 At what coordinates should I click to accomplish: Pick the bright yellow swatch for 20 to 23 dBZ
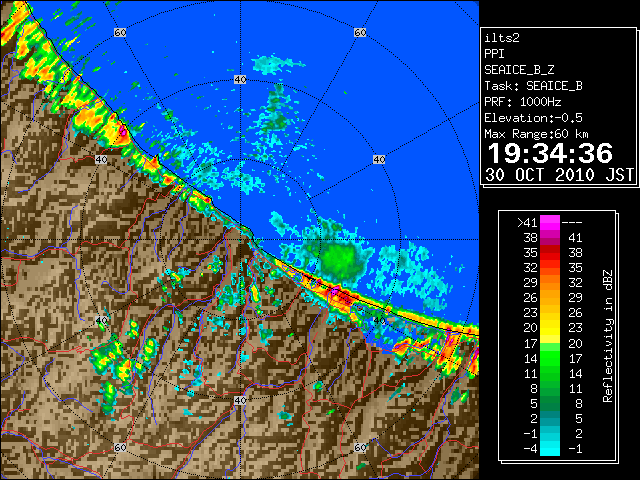pyautogui.click(x=550, y=328)
